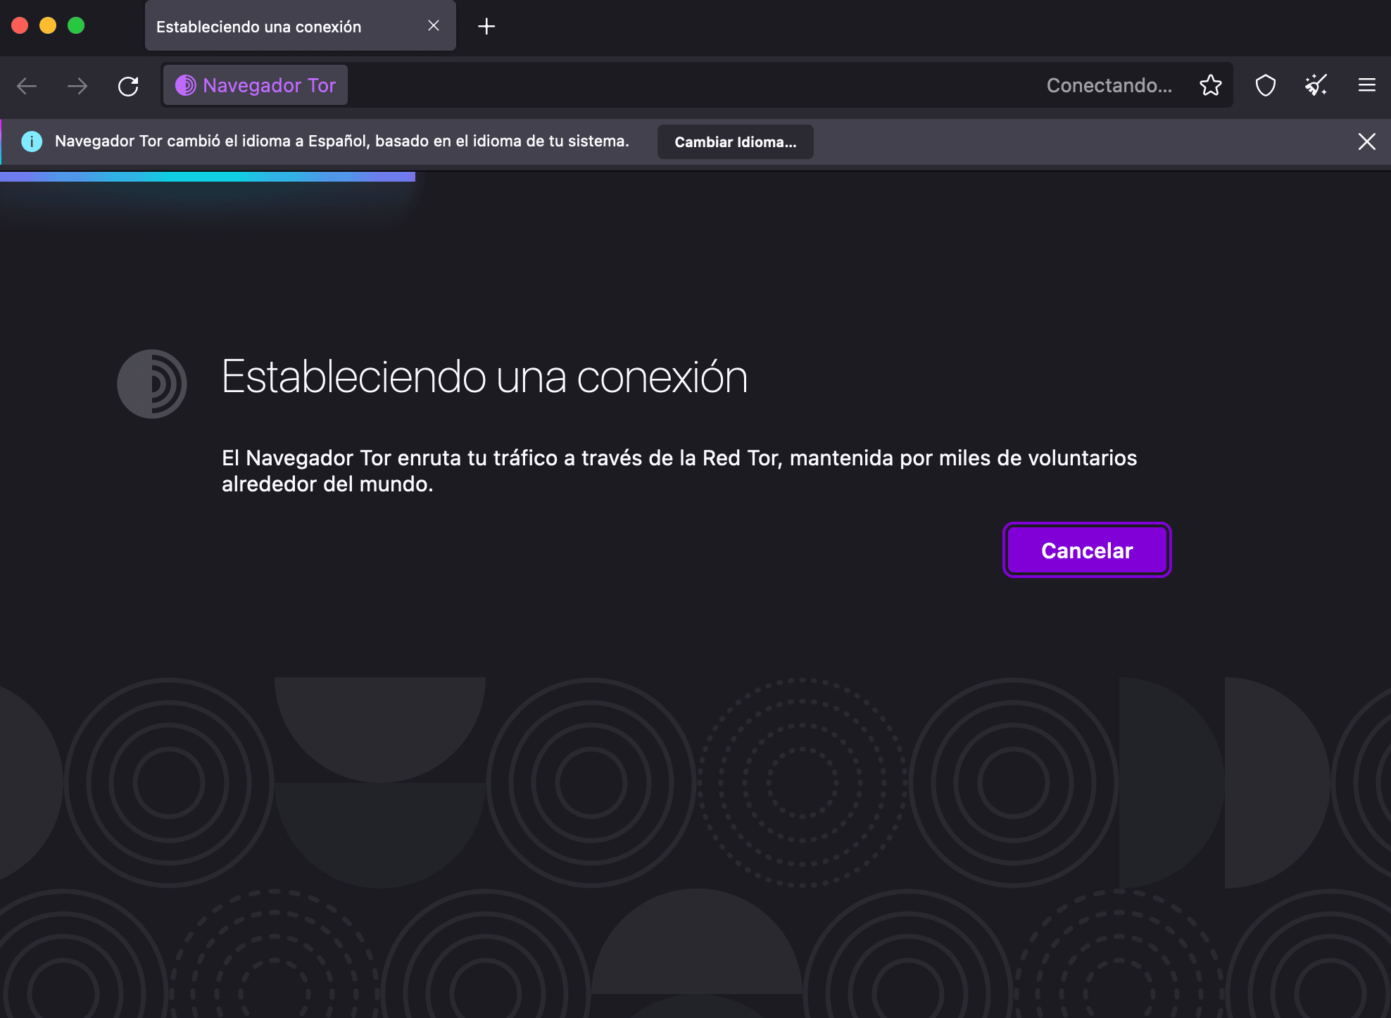This screenshot has width=1391, height=1018.
Task: Reload the current page
Action: [x=128, y=86]
